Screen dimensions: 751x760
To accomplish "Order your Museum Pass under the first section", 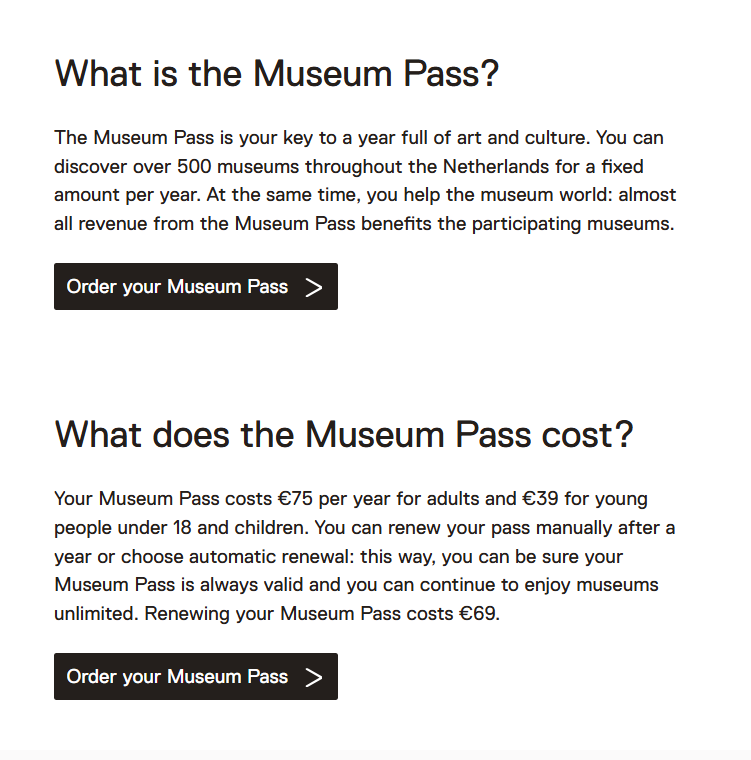I will [196, 286].
